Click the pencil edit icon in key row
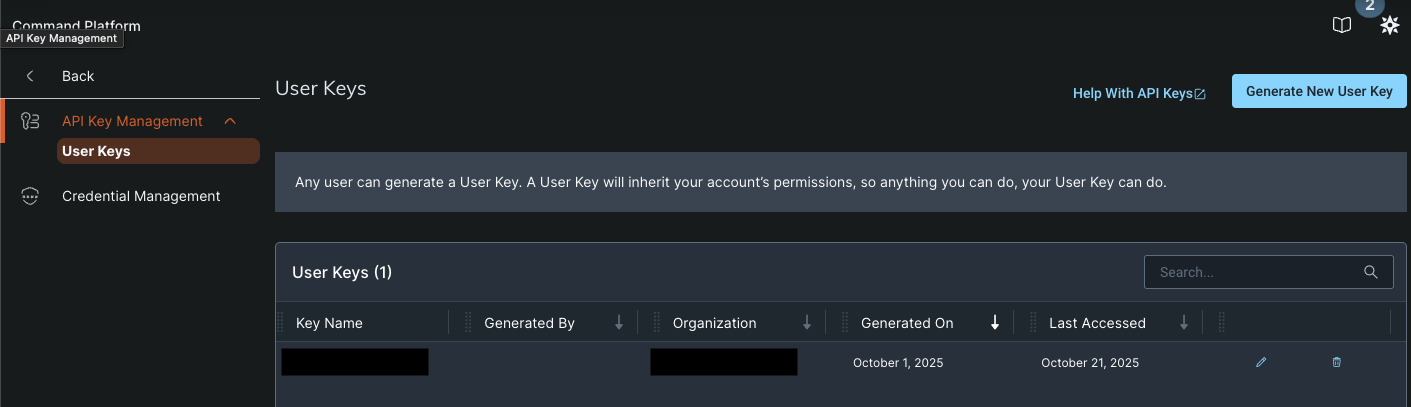This screenshot has height=407, width=1411. pos(1261,362)
